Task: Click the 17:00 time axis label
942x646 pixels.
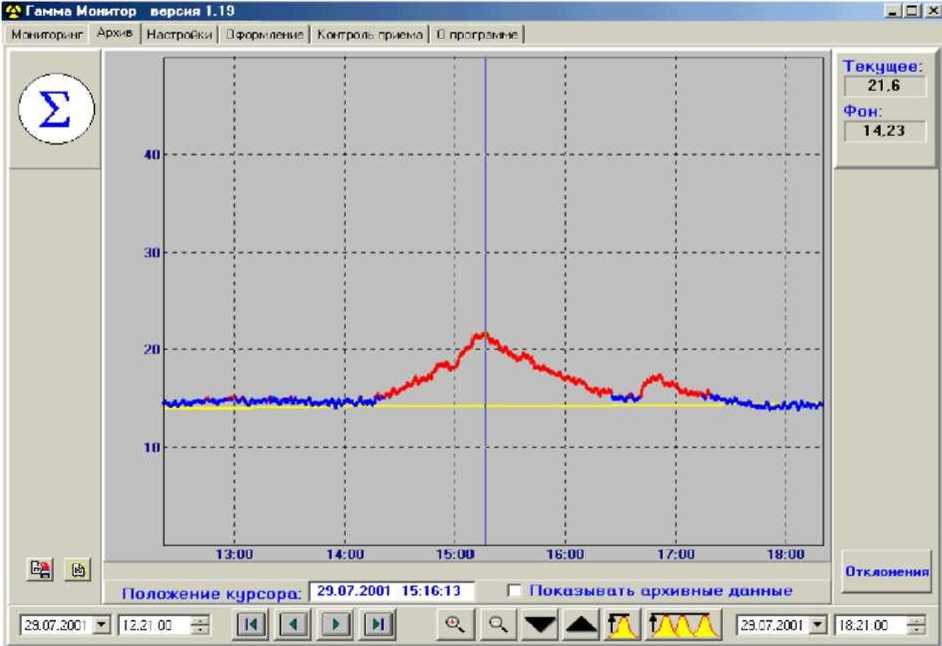Action: pyautogui.click(x=676, y=554)
